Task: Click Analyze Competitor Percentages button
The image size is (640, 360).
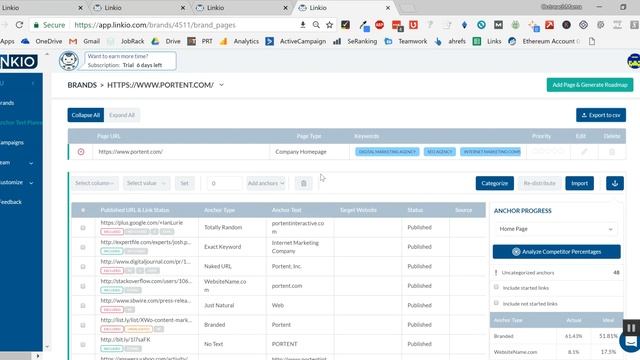Action: [x=557, y=252]
